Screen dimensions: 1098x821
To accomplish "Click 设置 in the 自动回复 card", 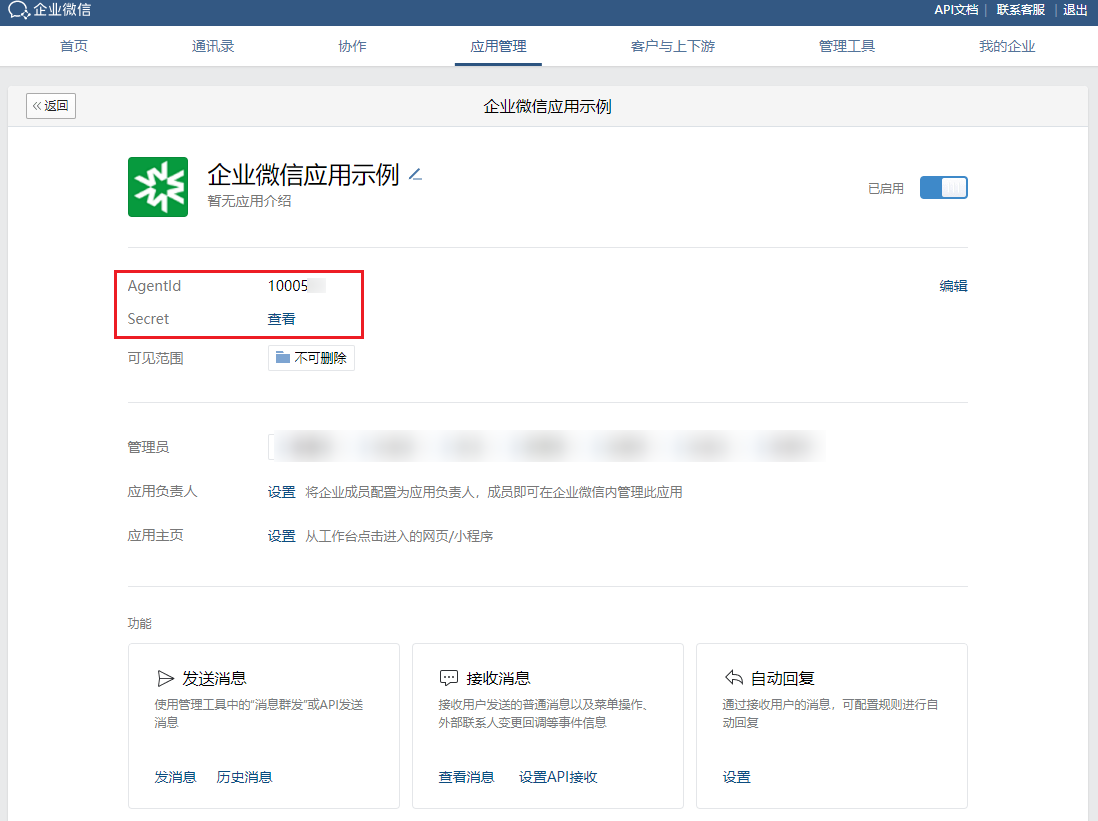I will click(x=737, y=777).
